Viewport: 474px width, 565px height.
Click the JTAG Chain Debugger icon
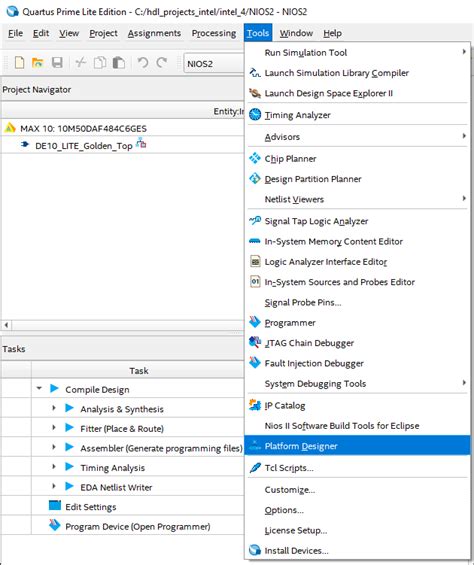pos(255,342)
